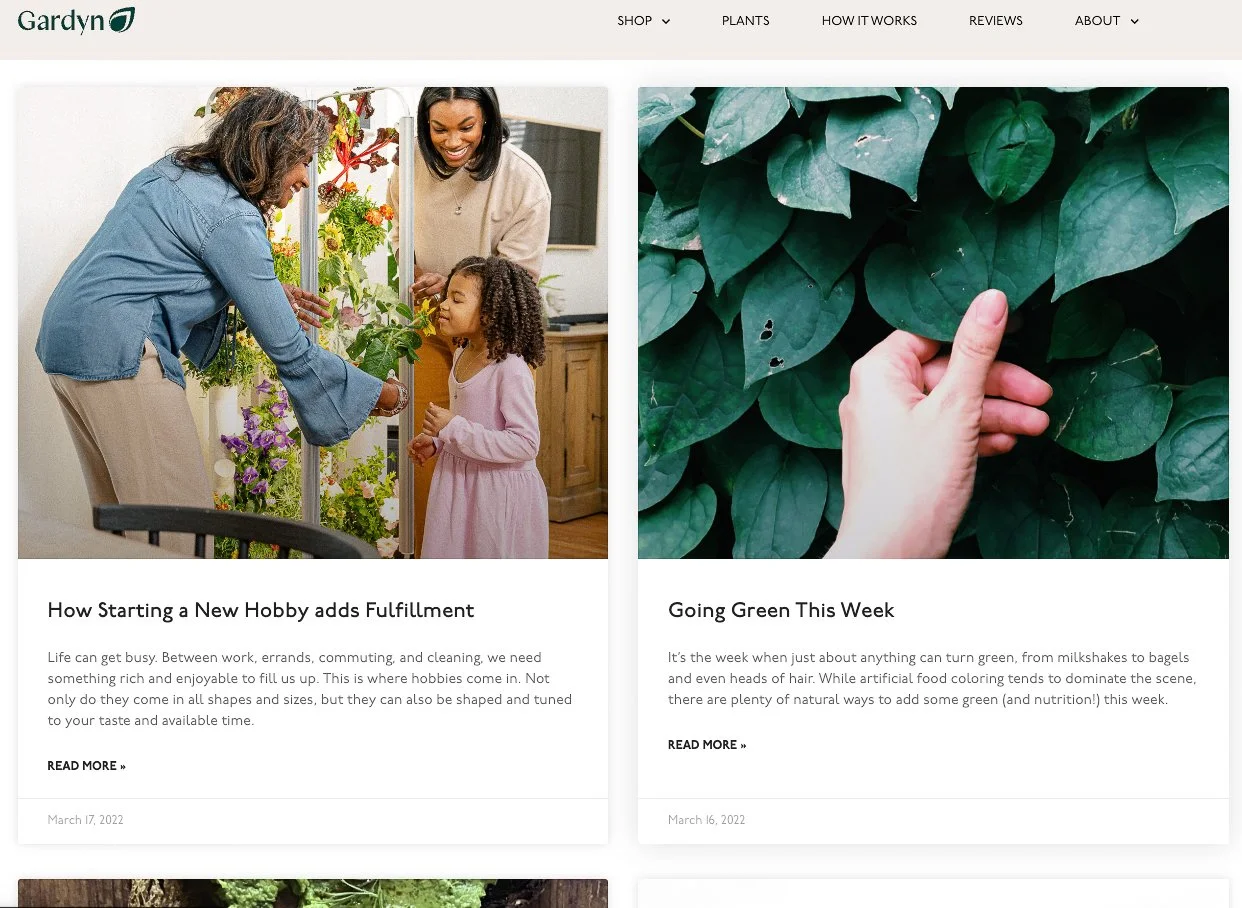The height and width of the screenshot is (908, 1242).
Task: Open the Going Green excerpt paragraph
Action: (x=932, y=679)
